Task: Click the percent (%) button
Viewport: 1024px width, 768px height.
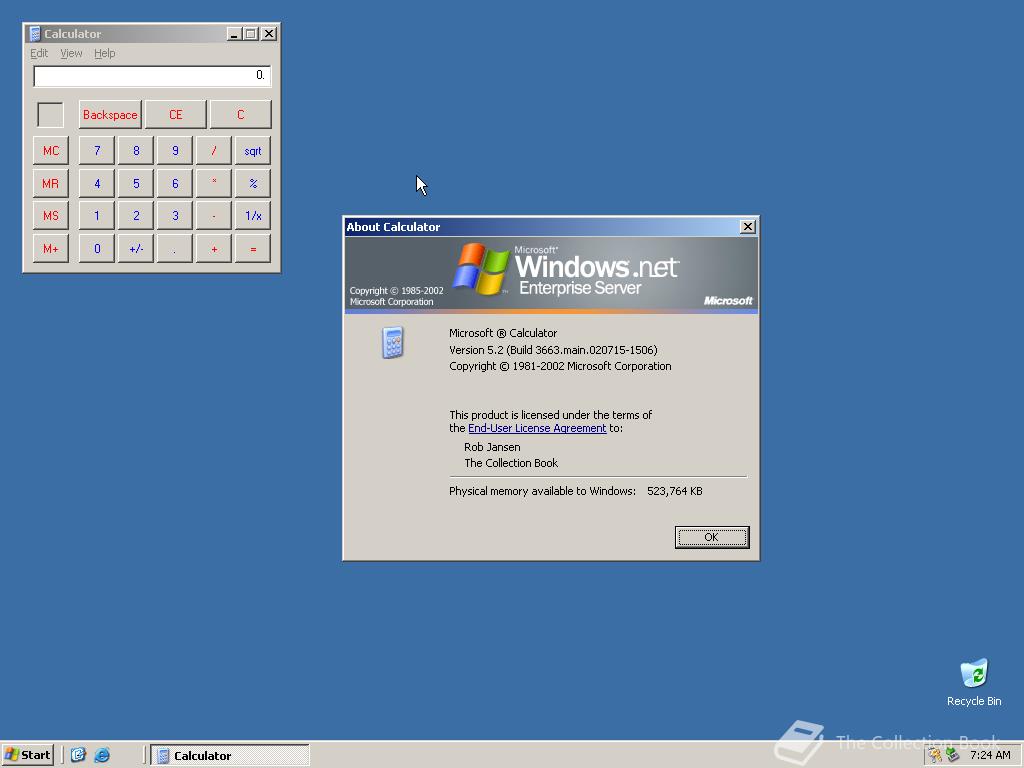Action: pyautogui.click(x=253, y=184)
